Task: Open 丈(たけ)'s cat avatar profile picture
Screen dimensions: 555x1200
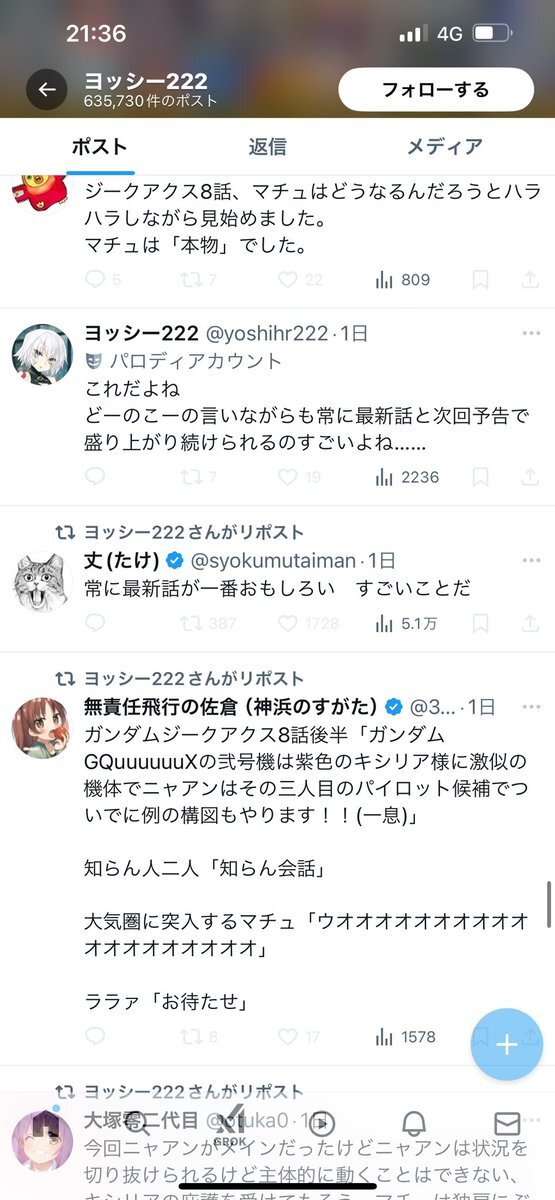Action: click(41, 581)
